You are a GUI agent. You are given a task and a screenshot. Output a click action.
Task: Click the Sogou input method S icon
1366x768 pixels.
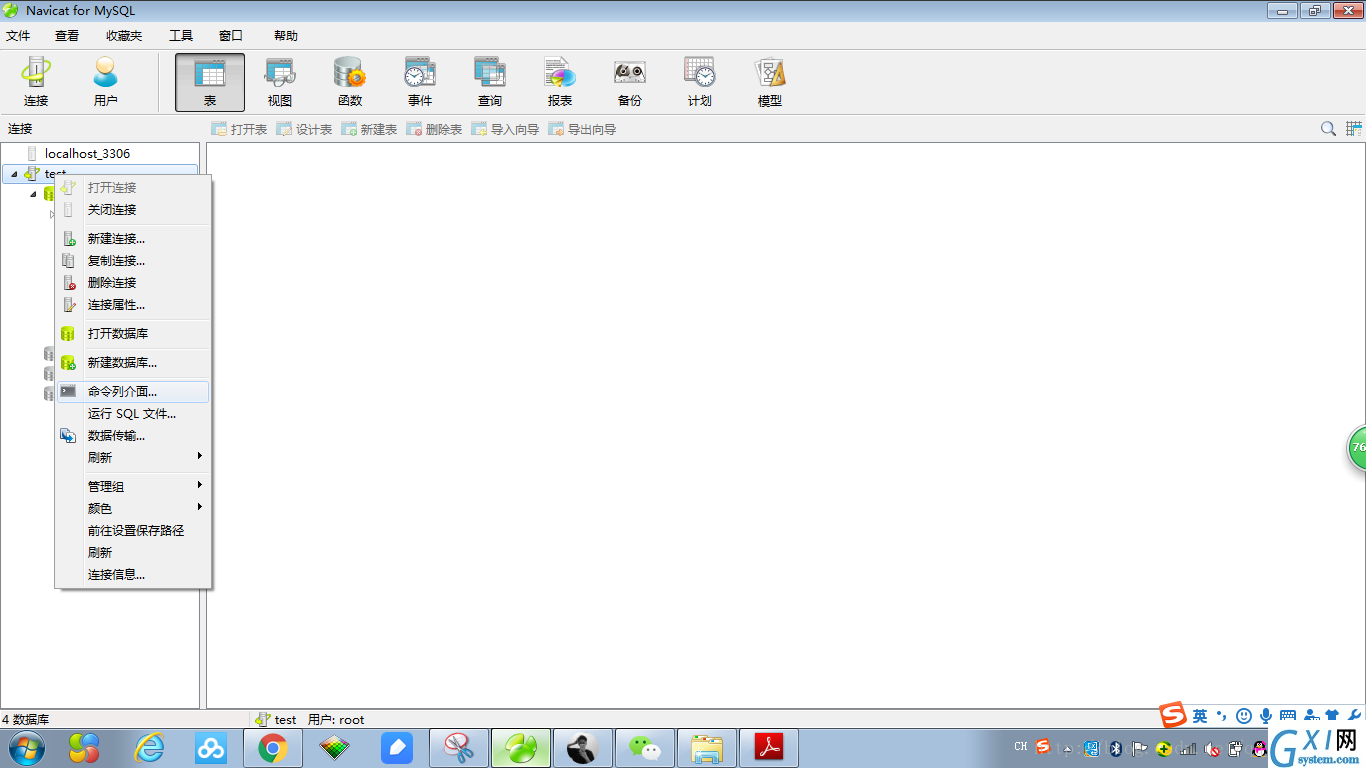coord(1173,715)
